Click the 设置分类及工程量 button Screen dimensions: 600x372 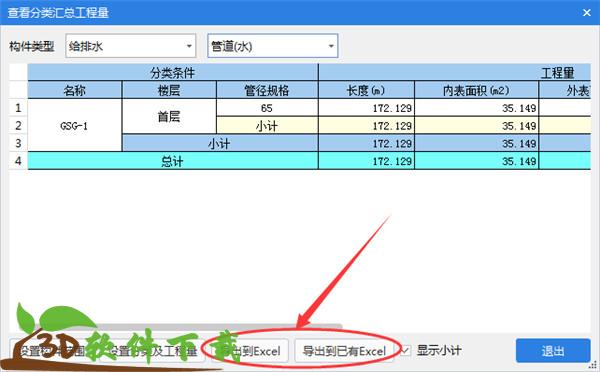(x=153, y=351)
